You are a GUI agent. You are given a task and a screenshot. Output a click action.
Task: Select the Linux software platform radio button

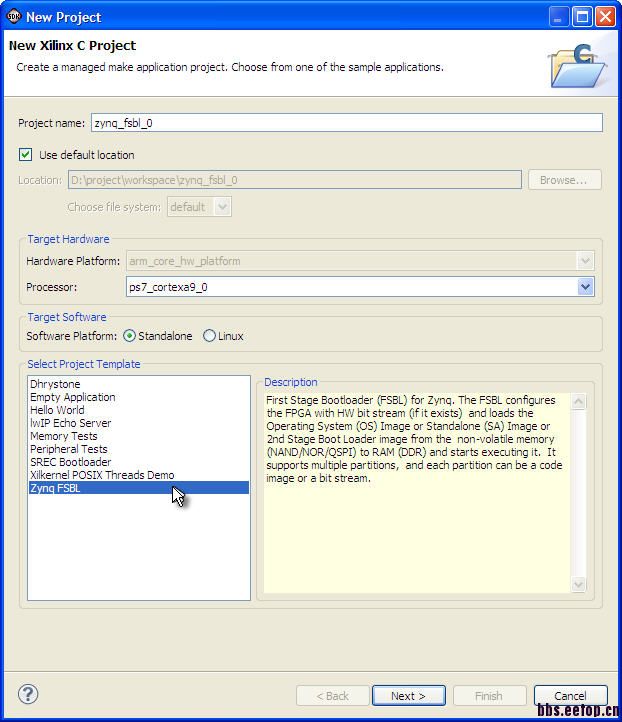(x=209, y=336)
